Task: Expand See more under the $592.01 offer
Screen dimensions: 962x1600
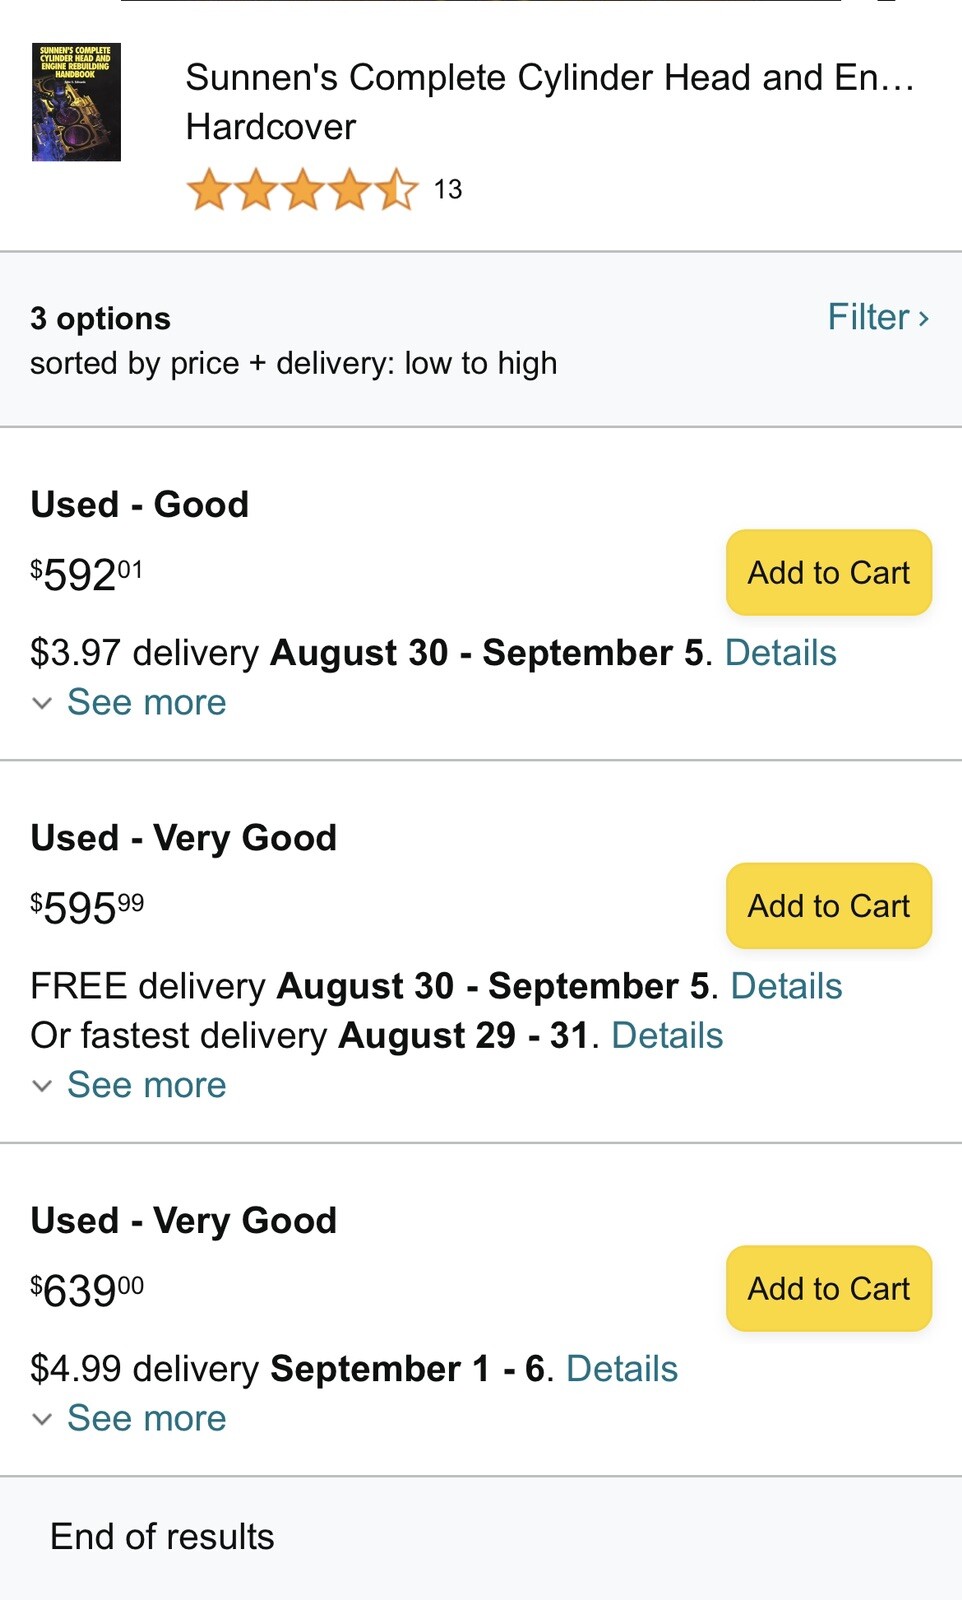Action: [x=146, y=703]
